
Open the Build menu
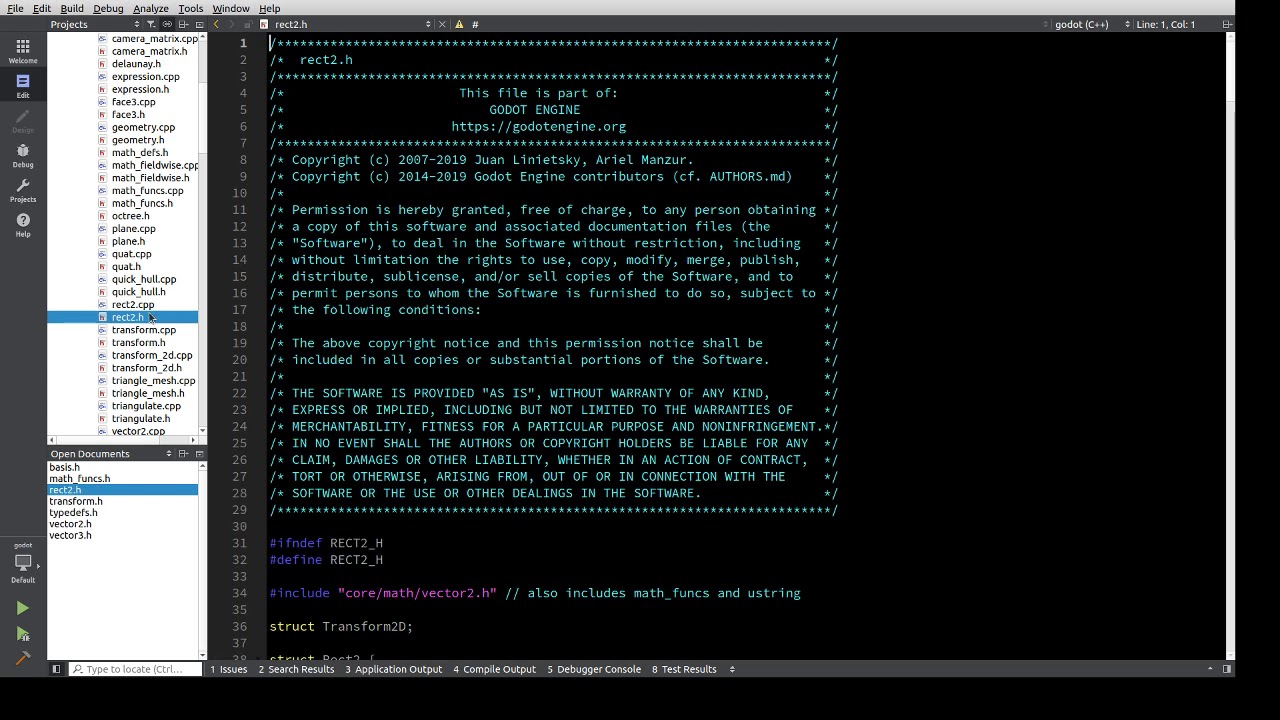[72, 8]
